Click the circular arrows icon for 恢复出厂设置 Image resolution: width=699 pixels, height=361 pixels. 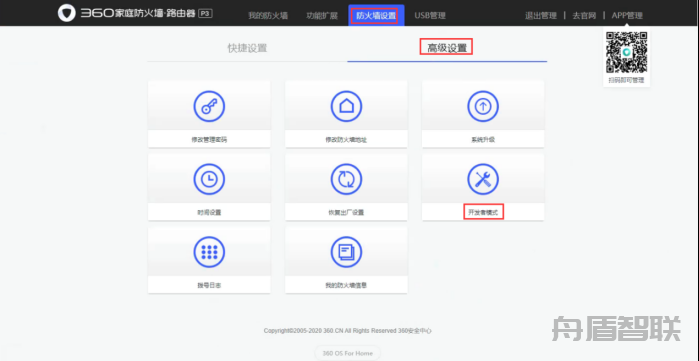click(x=346, y=179)
